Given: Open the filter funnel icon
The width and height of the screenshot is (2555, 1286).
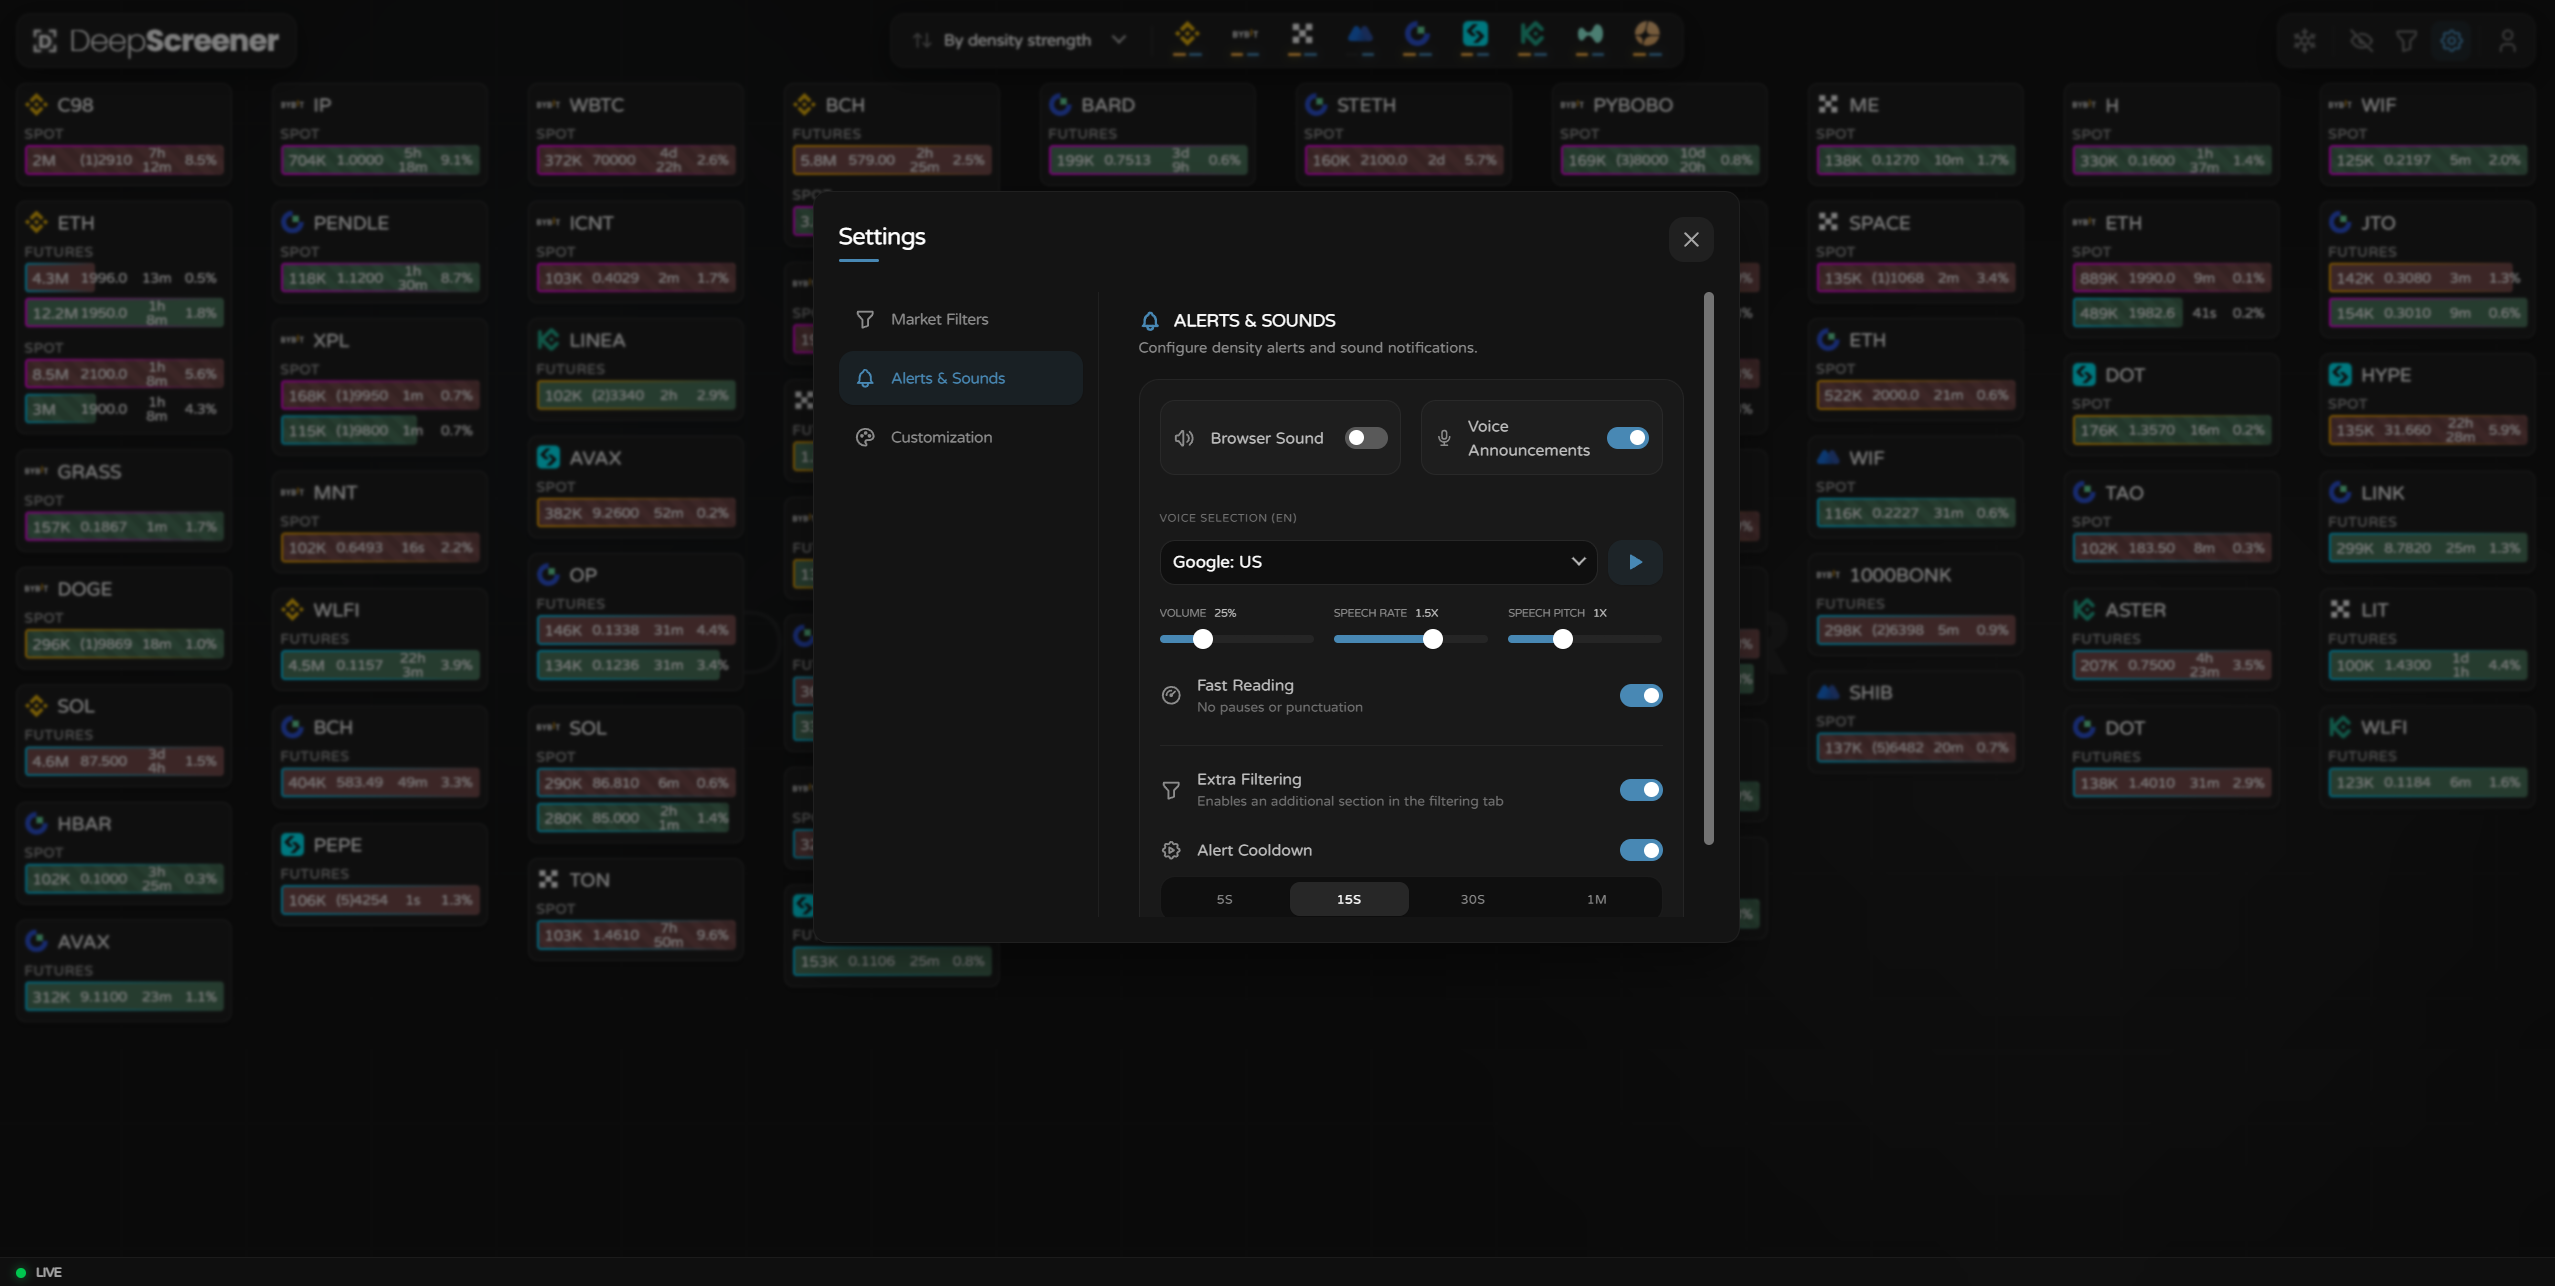Looking at the screenshot, I should (x=2407, y=40).
